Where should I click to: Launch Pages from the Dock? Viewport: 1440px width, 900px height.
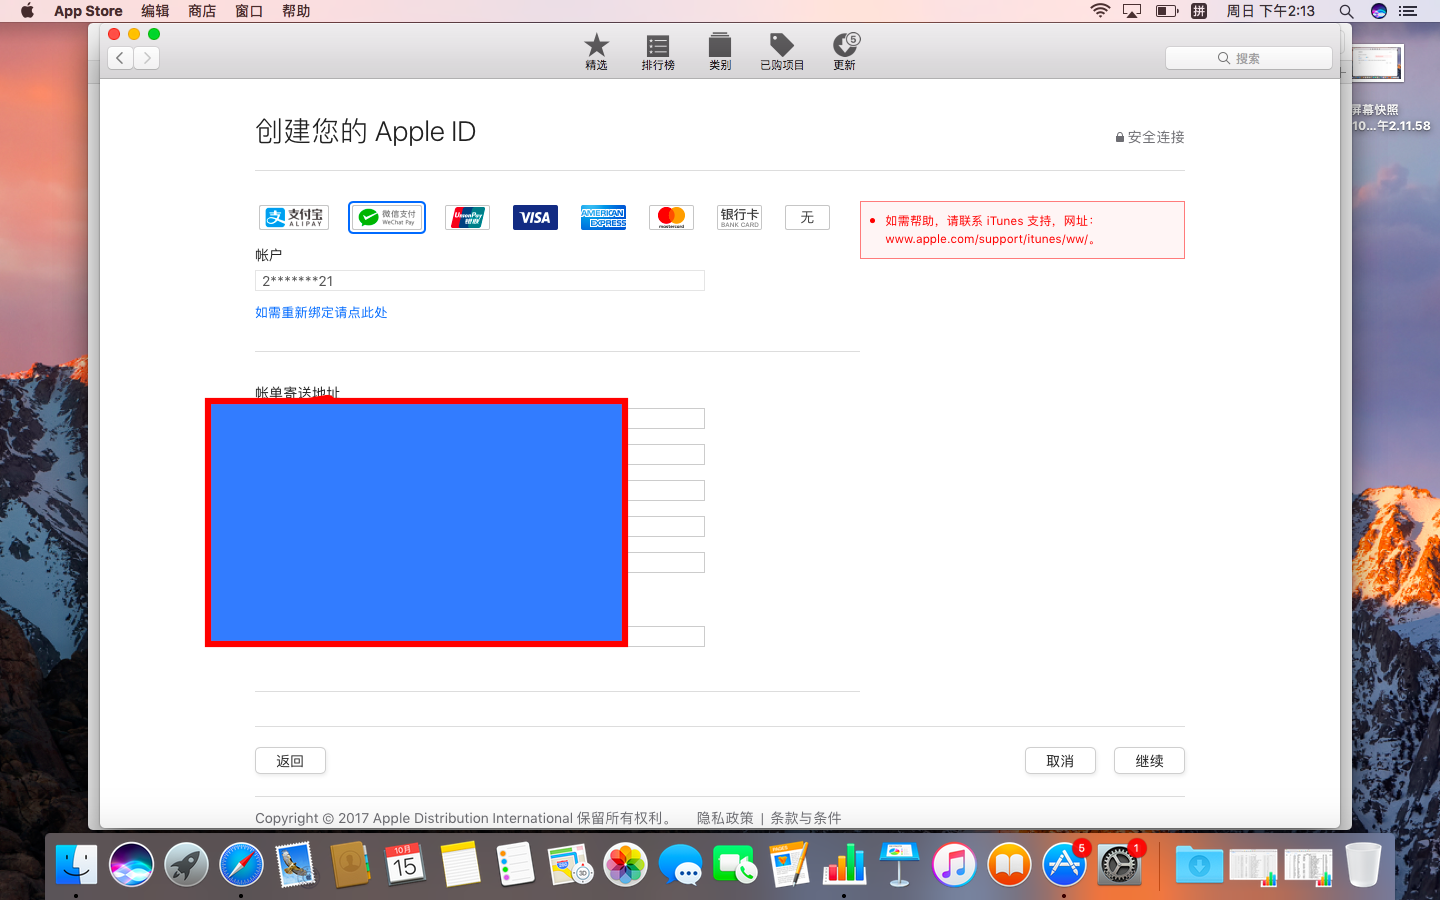pyautogui.click(x=789, y=865)
